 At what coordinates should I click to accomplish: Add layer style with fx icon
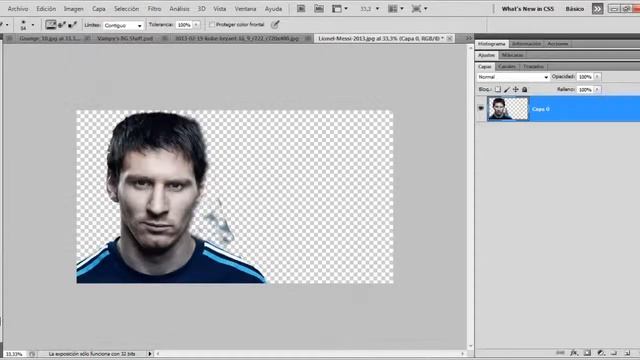click(x=574, y=353)
